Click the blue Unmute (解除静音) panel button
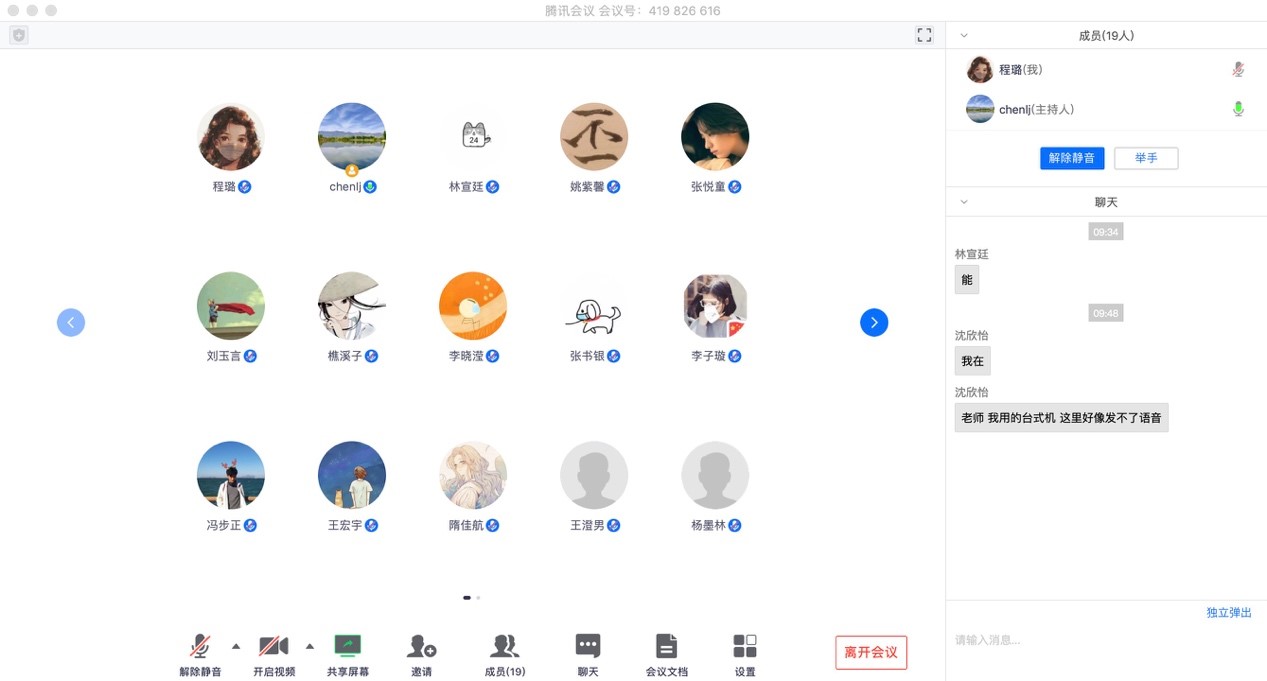 1071,158
